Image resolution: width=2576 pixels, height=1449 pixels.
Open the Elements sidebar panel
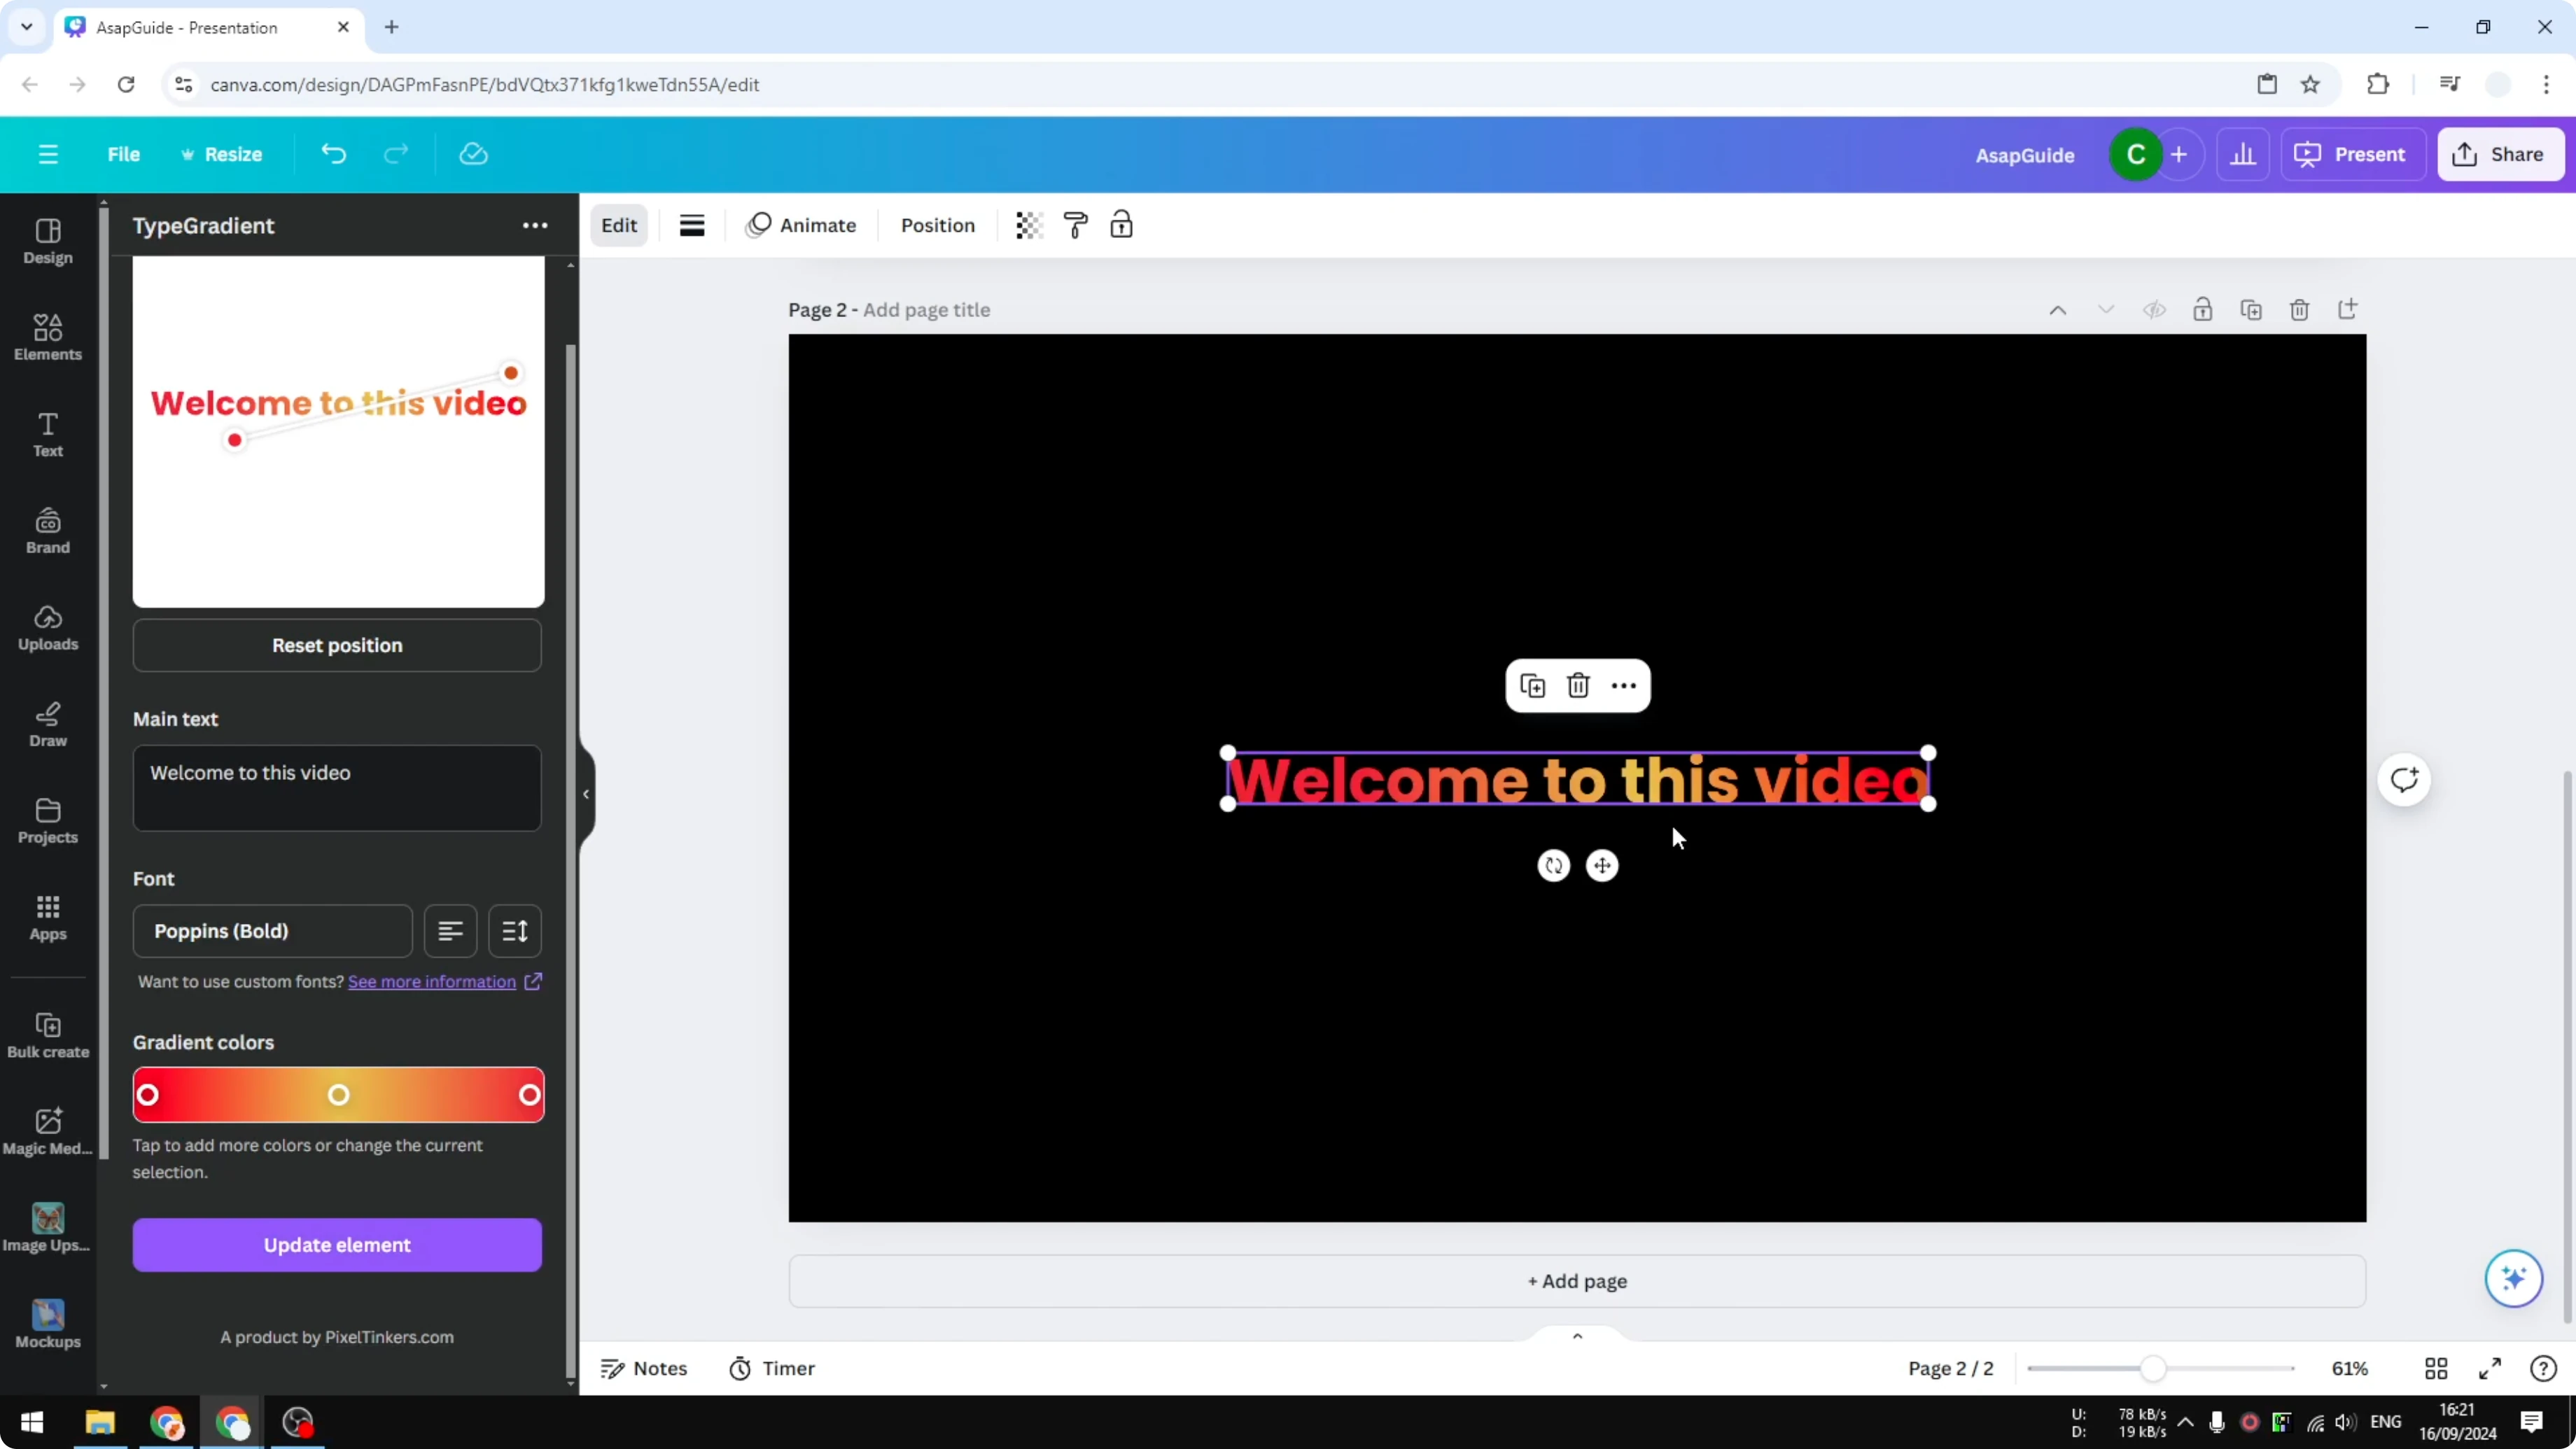48,337
